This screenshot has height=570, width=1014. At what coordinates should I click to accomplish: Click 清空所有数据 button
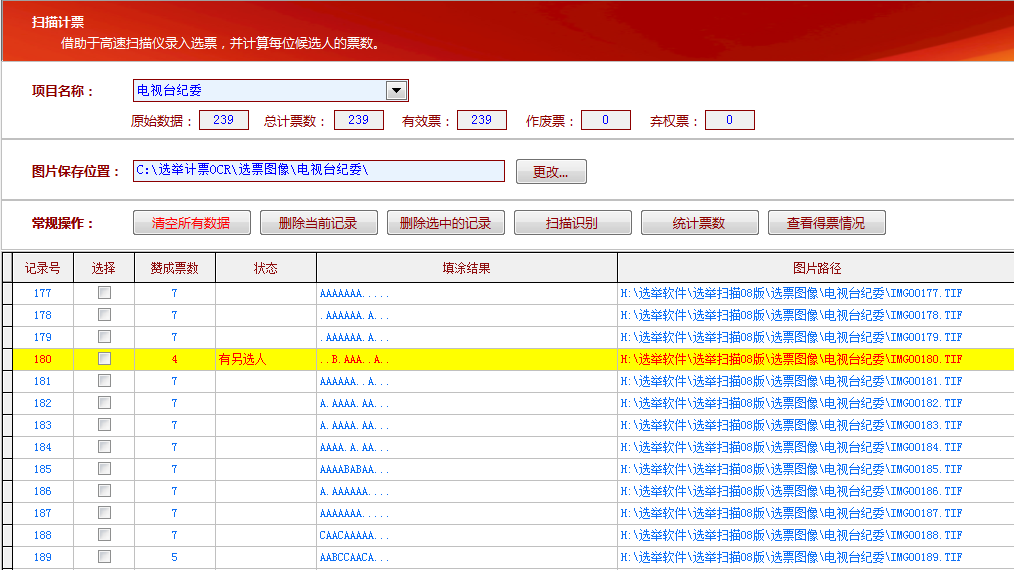190,223
